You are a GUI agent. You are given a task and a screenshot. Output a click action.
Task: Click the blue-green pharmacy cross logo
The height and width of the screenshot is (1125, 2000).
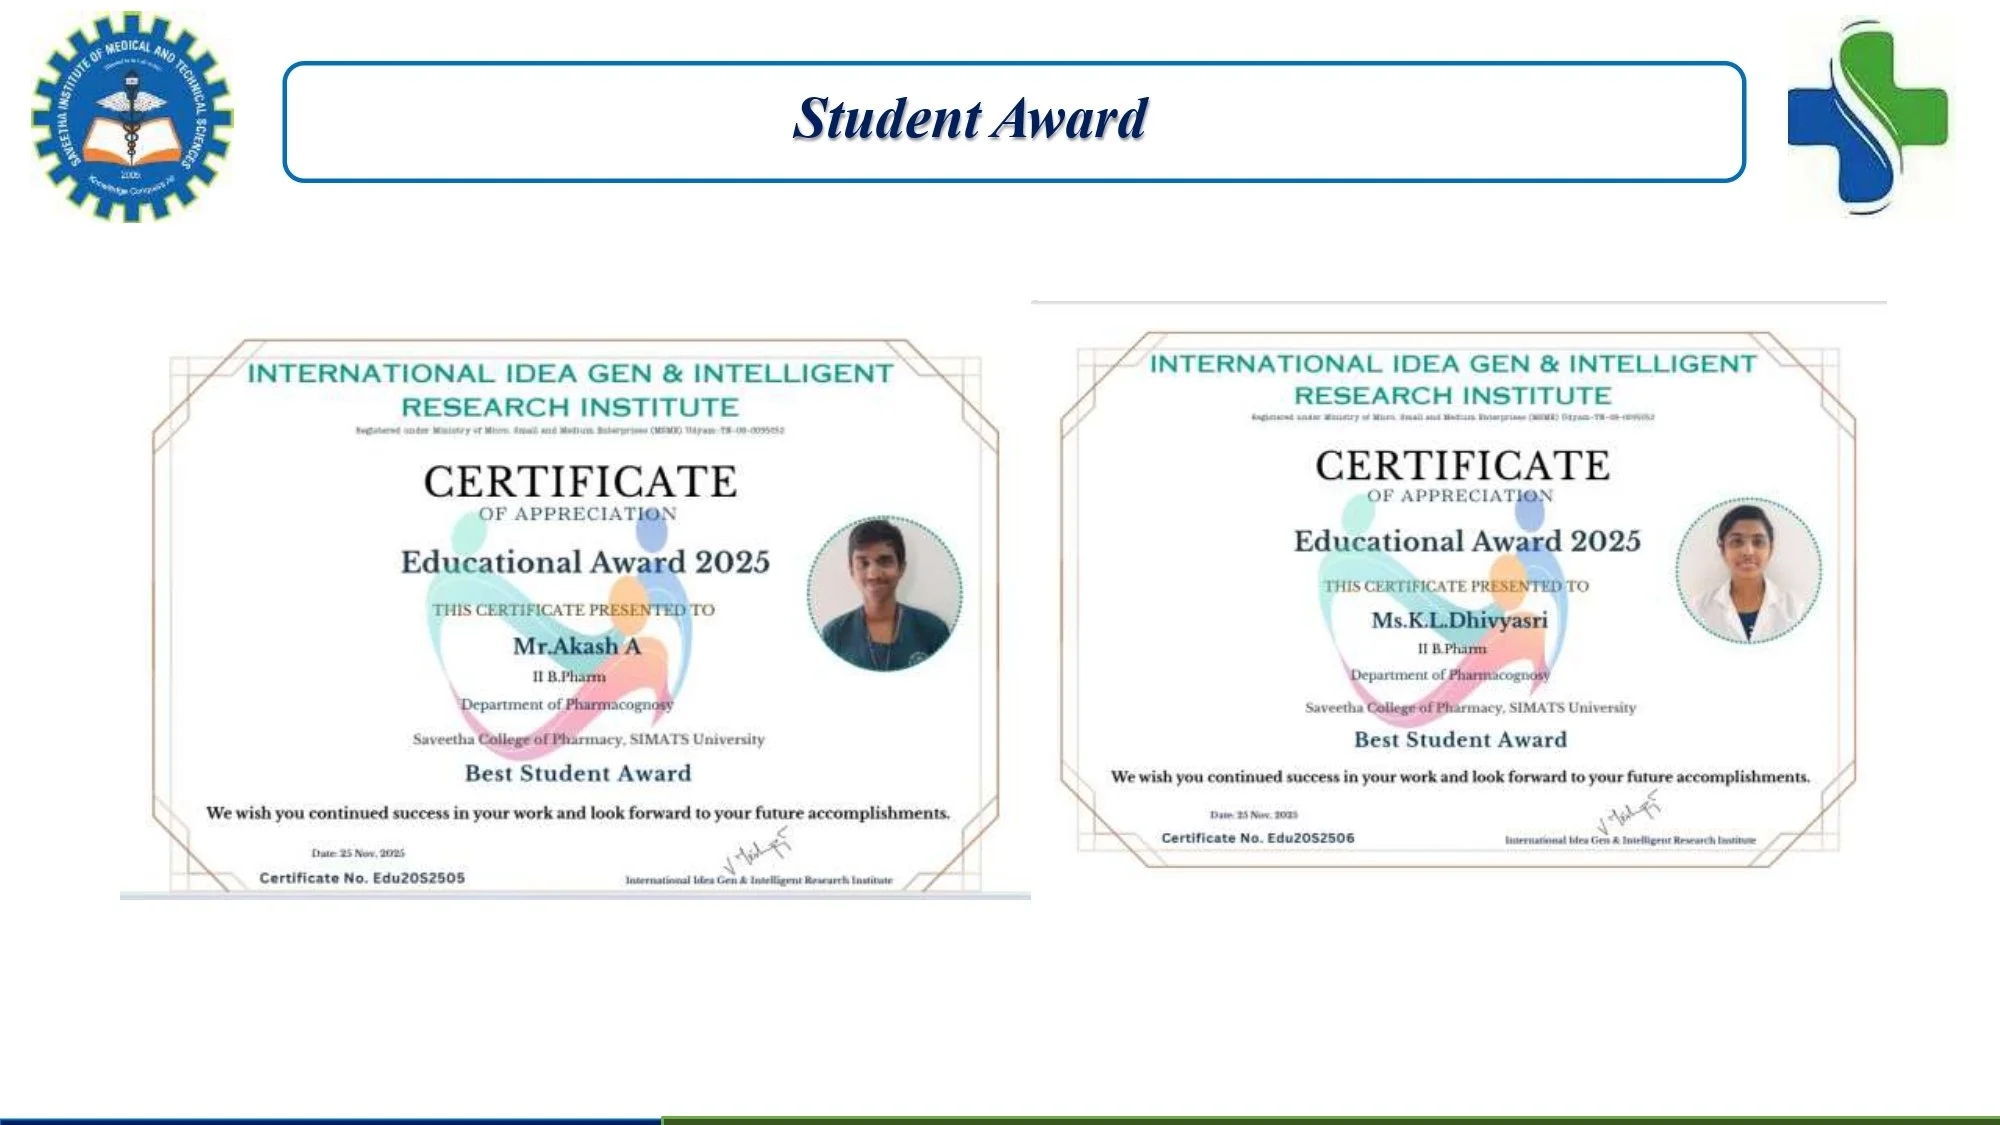coord(1867,117)
